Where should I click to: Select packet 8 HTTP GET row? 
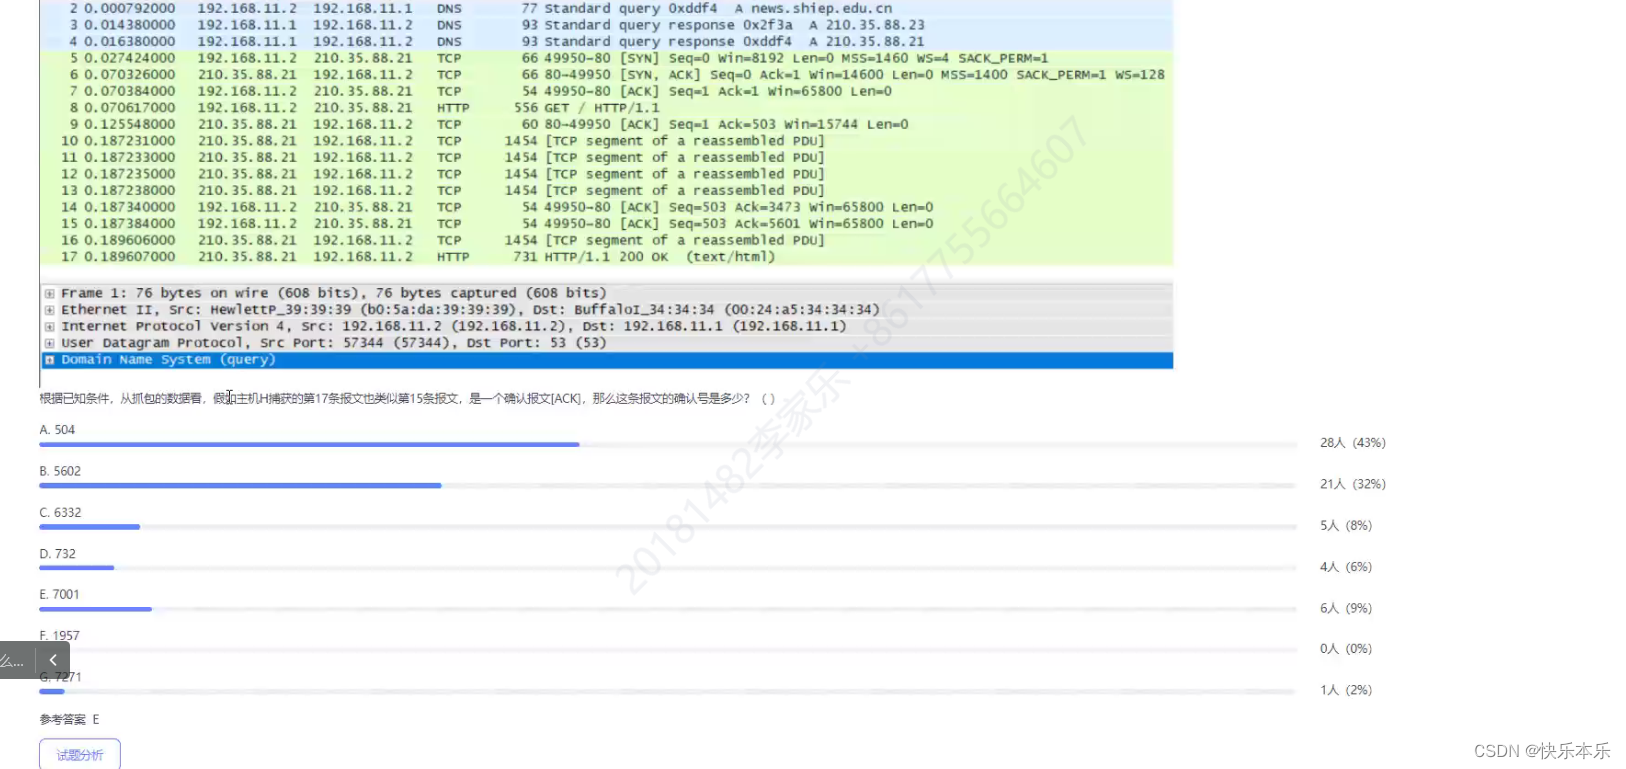(606, 108)
